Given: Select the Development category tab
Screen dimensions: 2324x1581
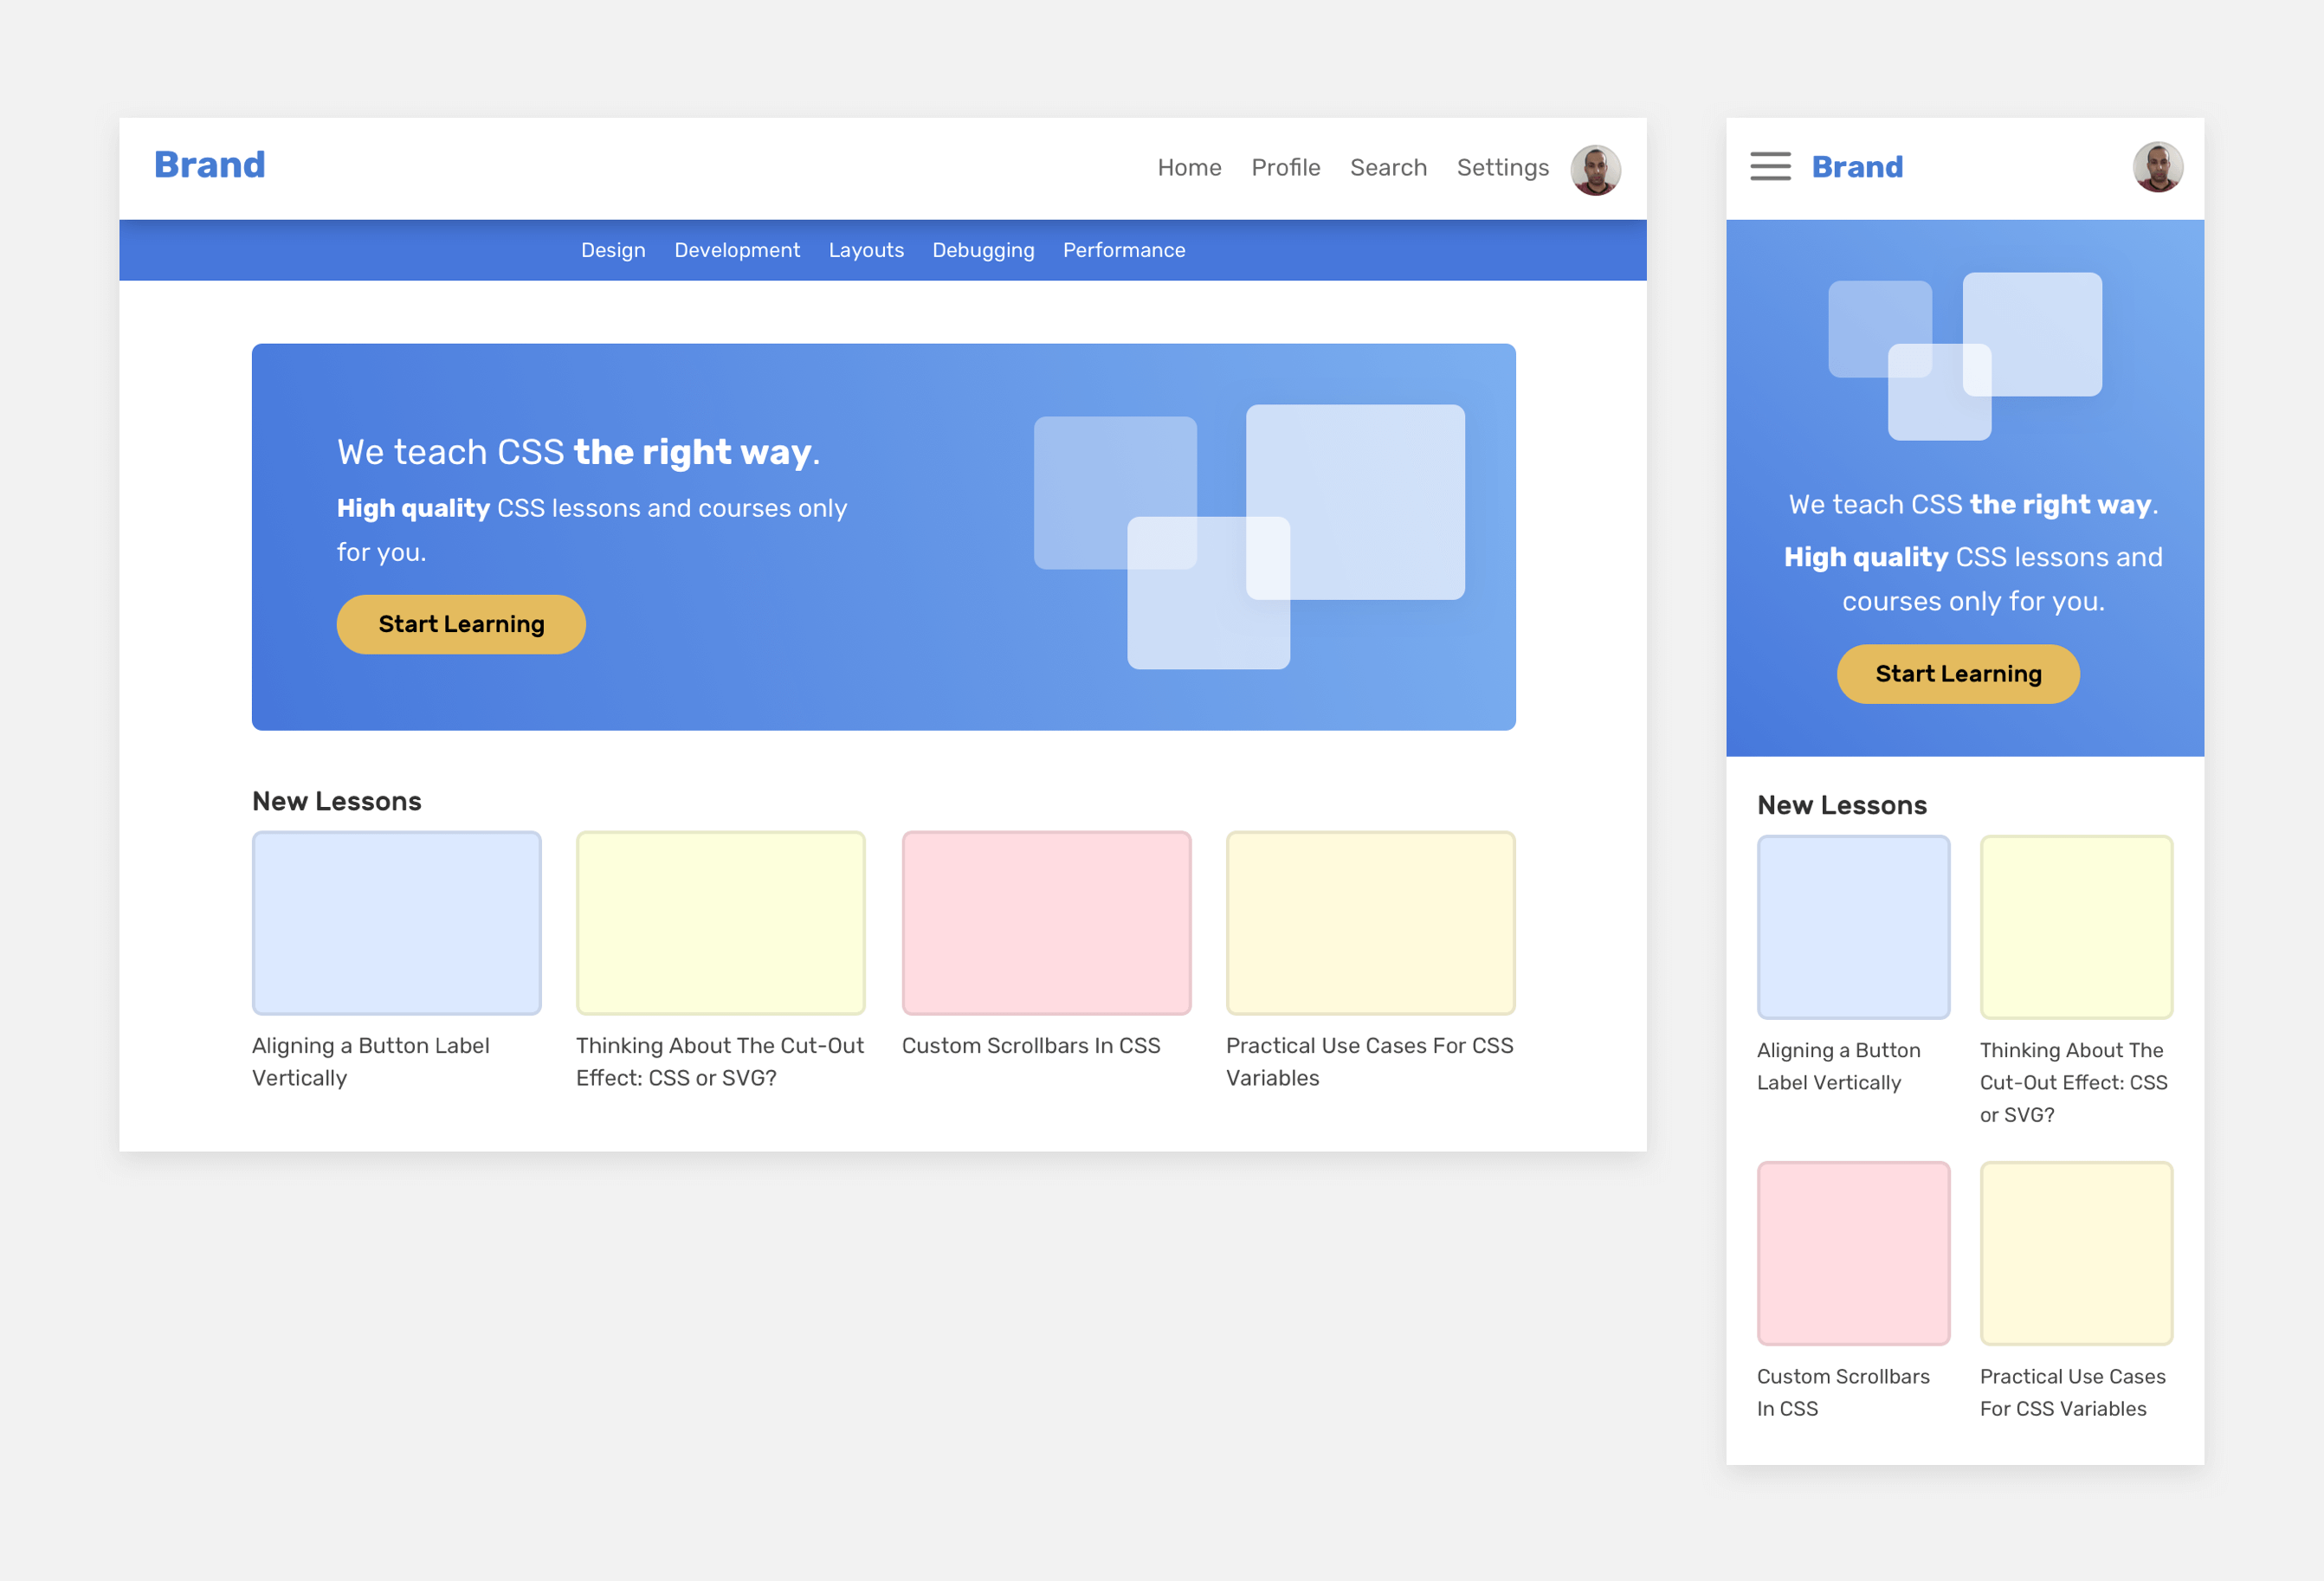Looking at the screenshot, I should 737,250.
